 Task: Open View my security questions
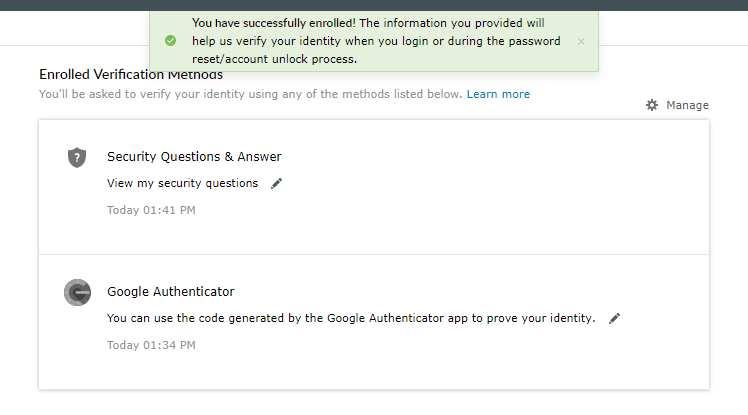tap(182, 183)
